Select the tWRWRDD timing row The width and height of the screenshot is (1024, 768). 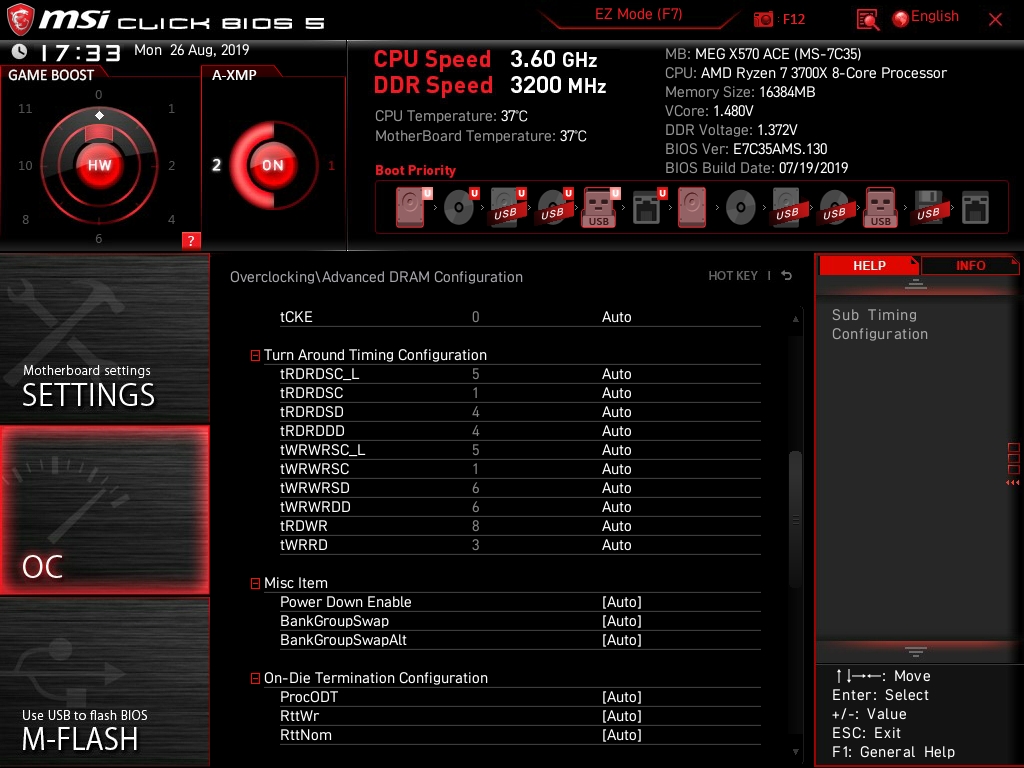click(x=520, y=507)
